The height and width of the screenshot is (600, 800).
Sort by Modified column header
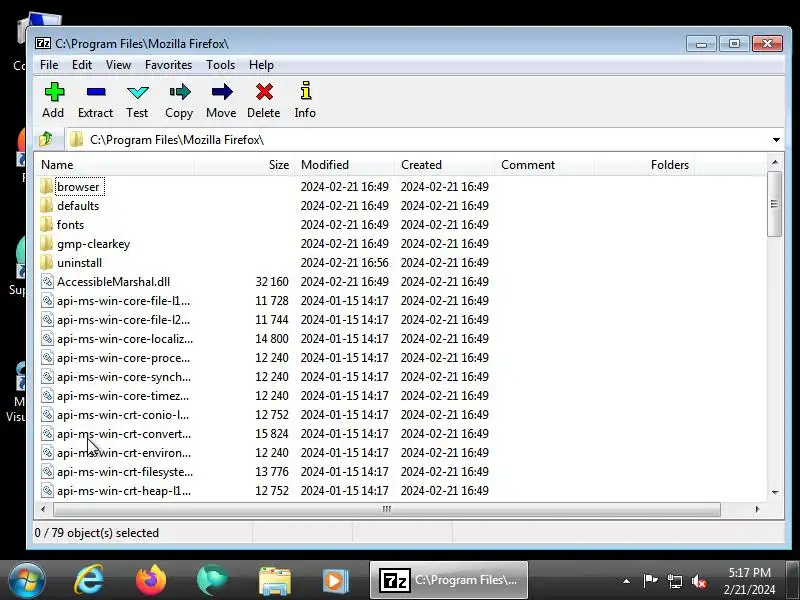pyautogui.click(x=344, y=165)
